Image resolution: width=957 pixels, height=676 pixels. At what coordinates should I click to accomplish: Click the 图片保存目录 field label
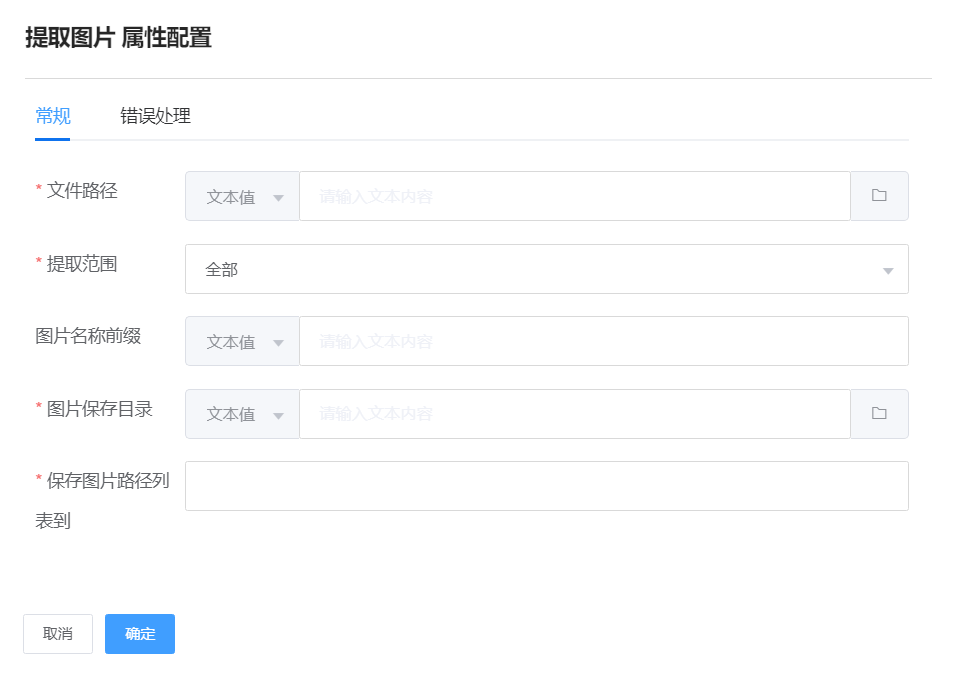(100, 408)
